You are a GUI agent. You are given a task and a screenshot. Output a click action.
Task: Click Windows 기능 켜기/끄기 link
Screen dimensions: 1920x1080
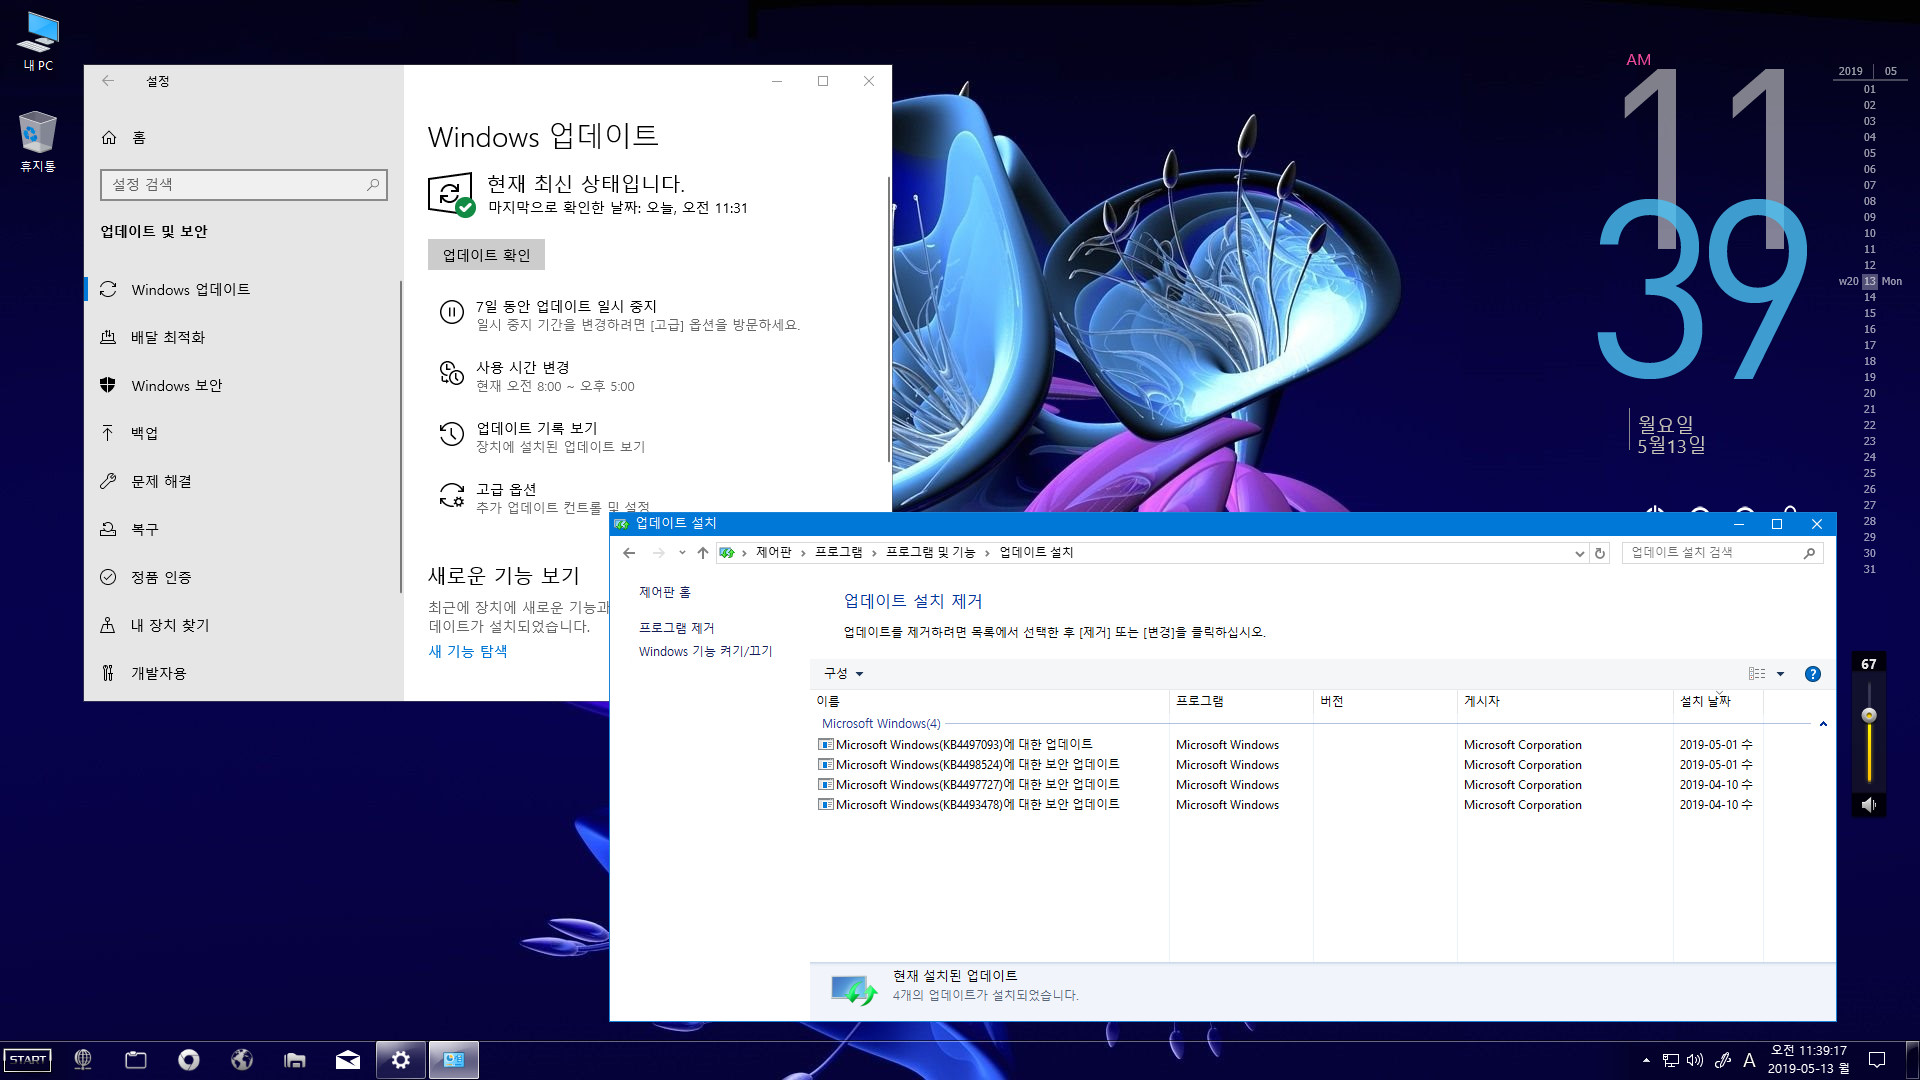click(x=705, y=652)
